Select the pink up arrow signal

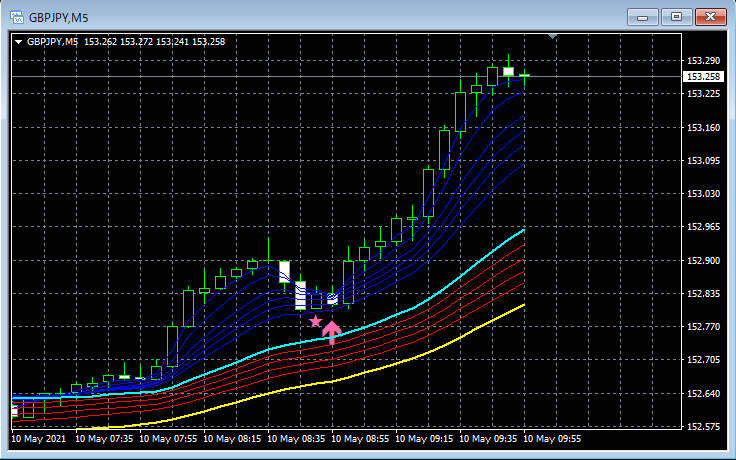(x=332, y=333)
